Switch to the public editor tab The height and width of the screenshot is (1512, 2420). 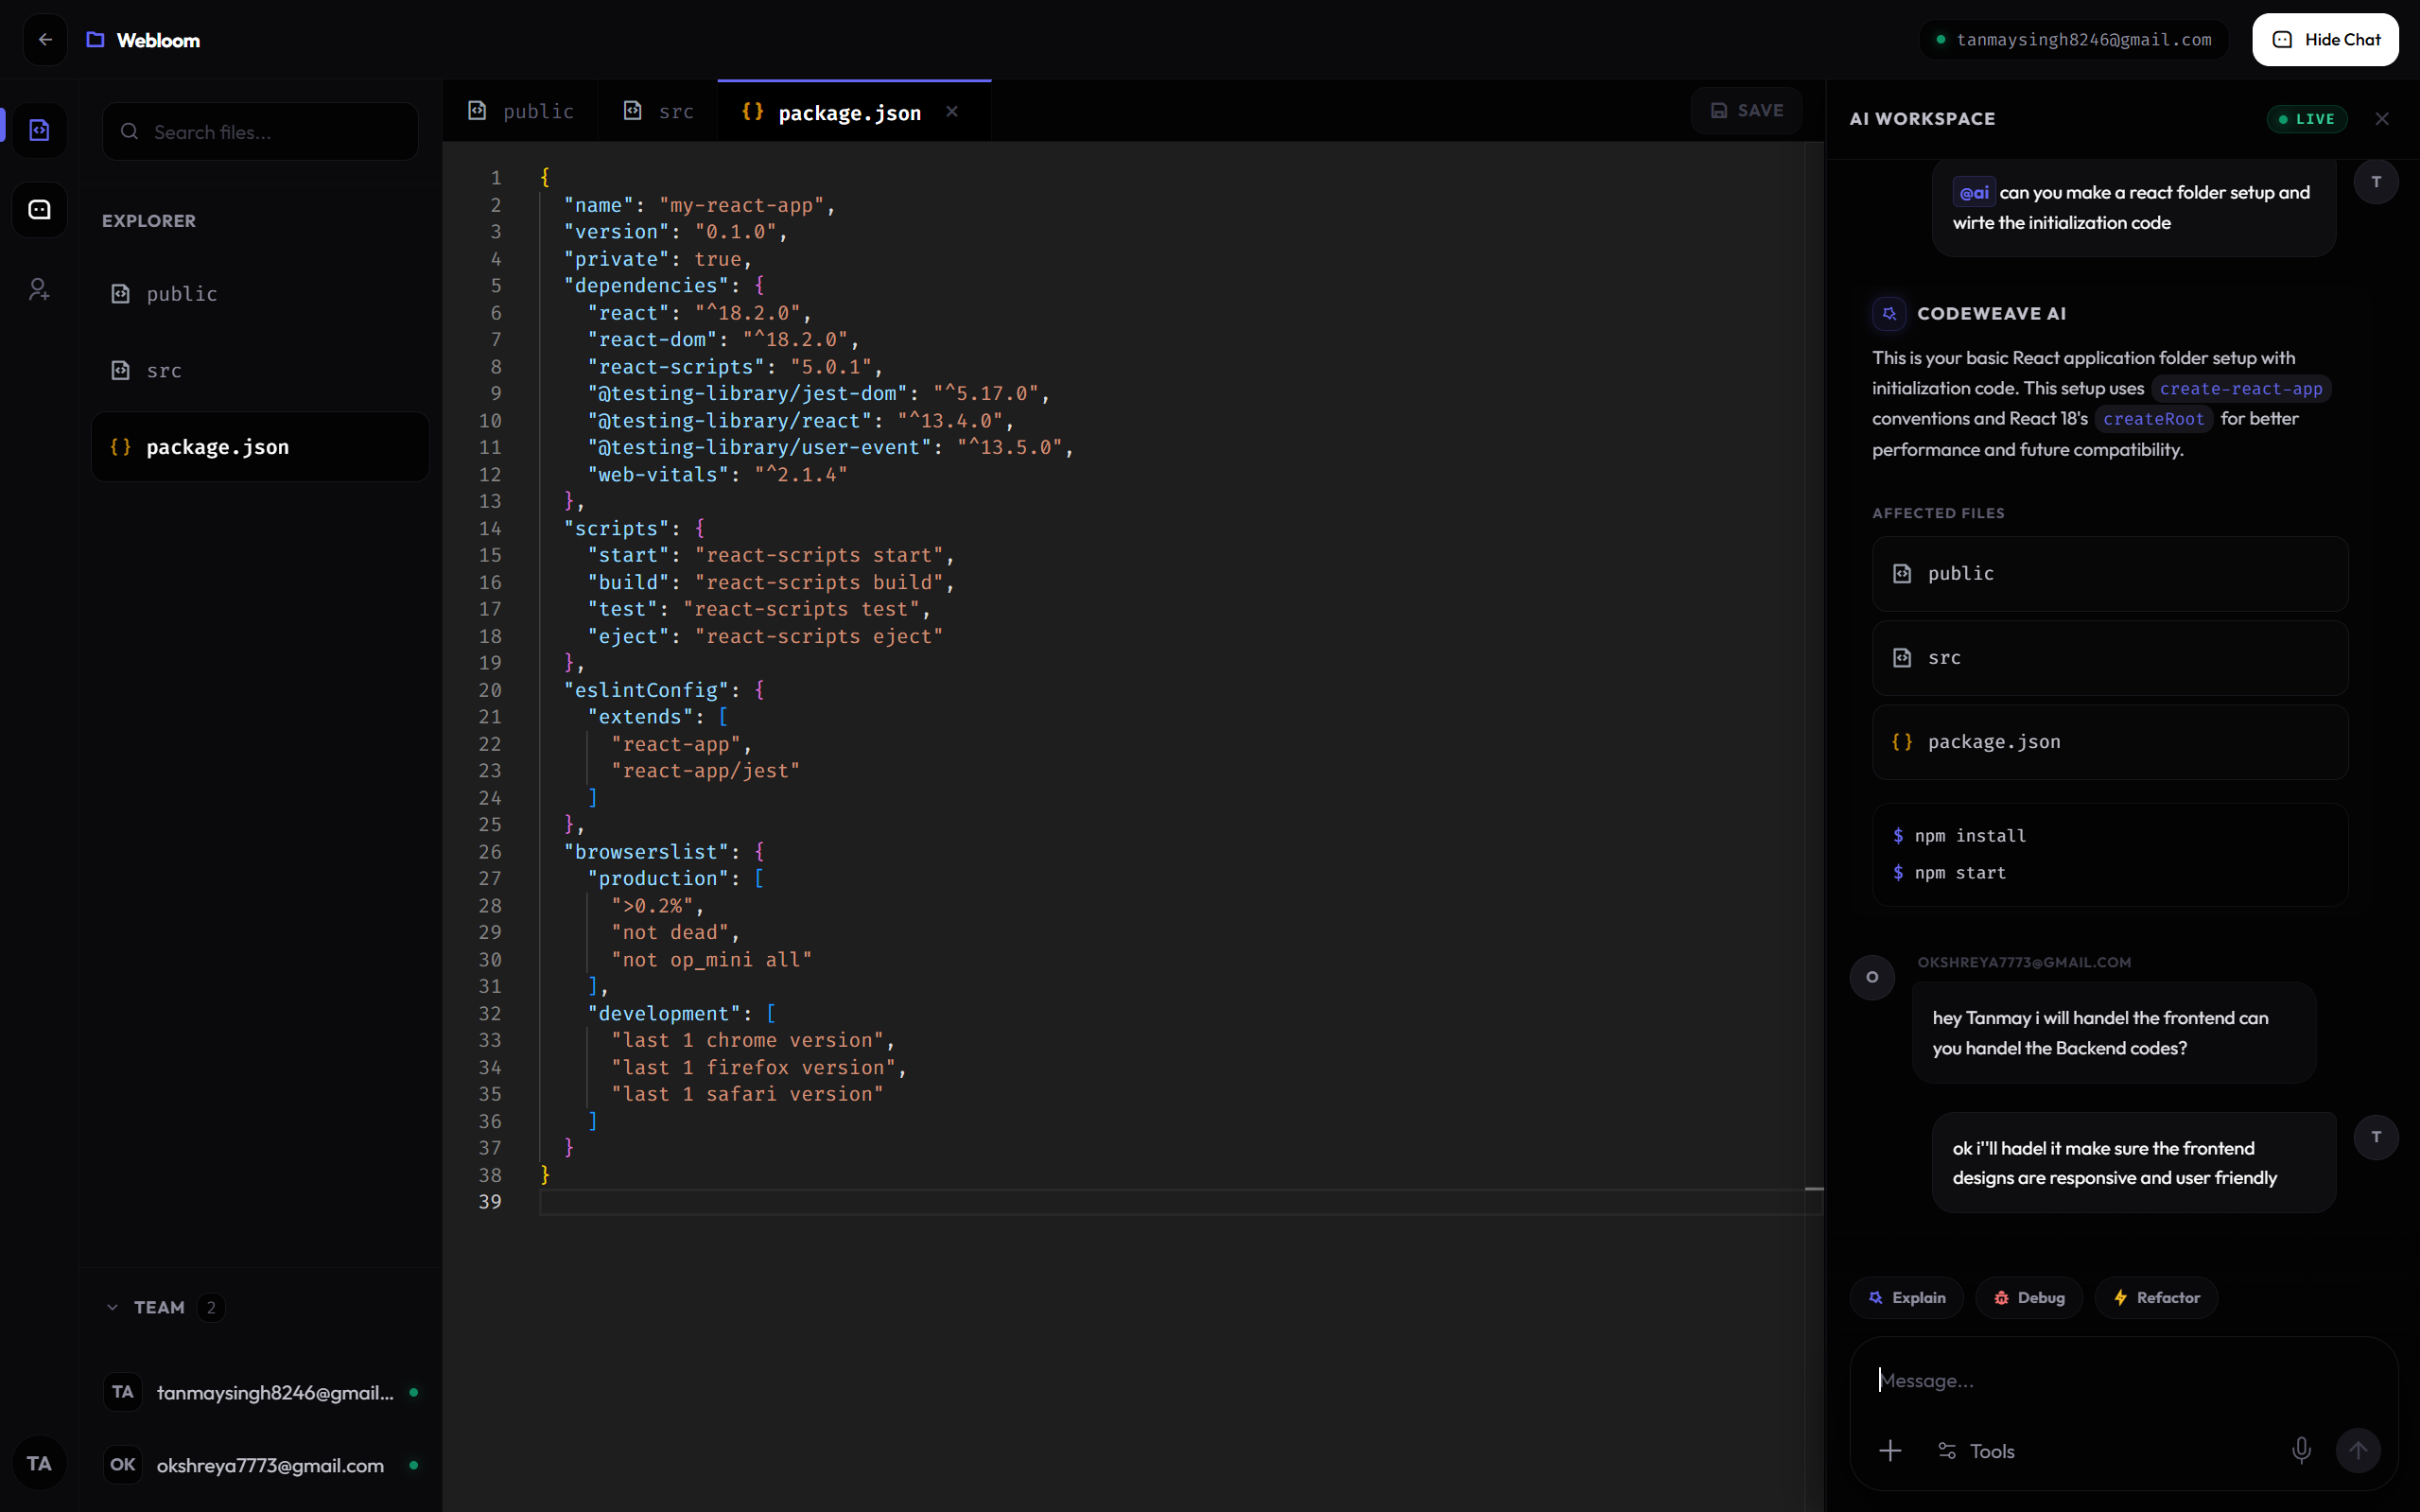tap(520, 111)
